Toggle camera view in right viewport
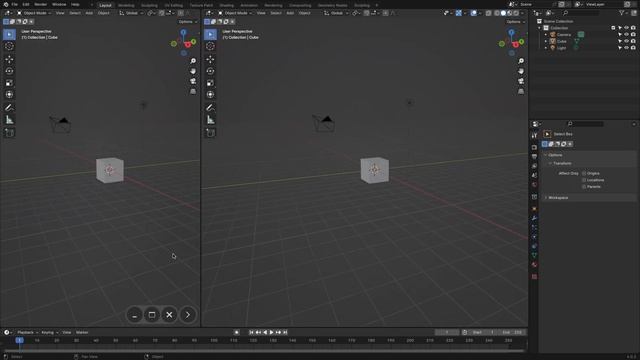The height and width of the screenshot is (360, 640). pyautogui.click(x=521, y=81)
